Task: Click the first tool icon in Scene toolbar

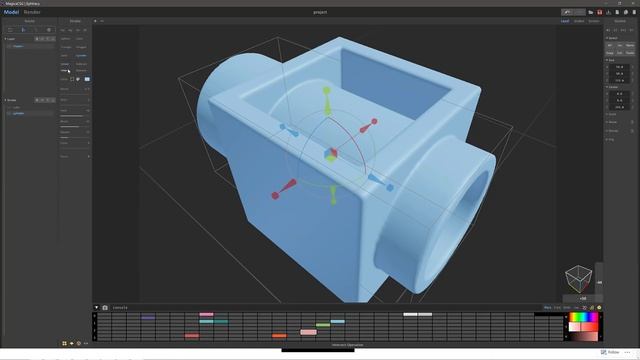Action: point(11,30)
